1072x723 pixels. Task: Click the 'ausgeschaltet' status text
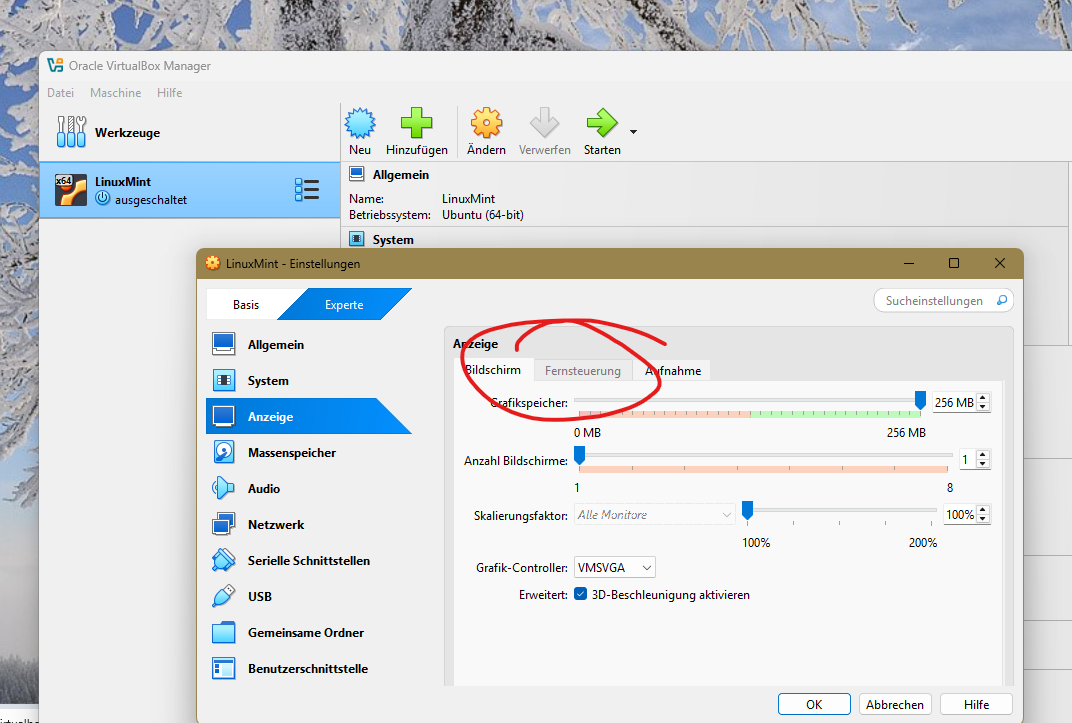pos(150,200)
